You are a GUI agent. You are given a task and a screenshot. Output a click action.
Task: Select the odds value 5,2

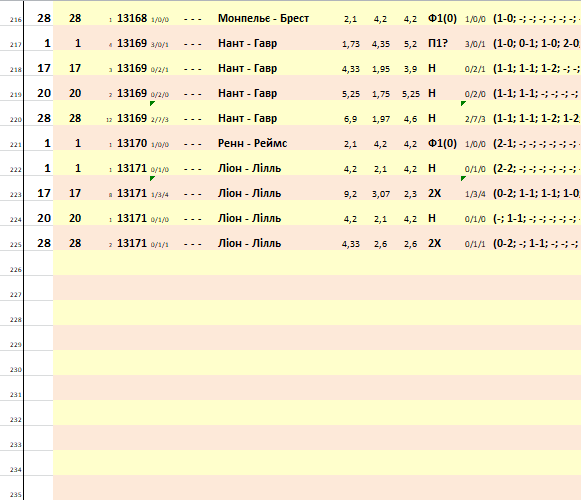coord(410,44)
